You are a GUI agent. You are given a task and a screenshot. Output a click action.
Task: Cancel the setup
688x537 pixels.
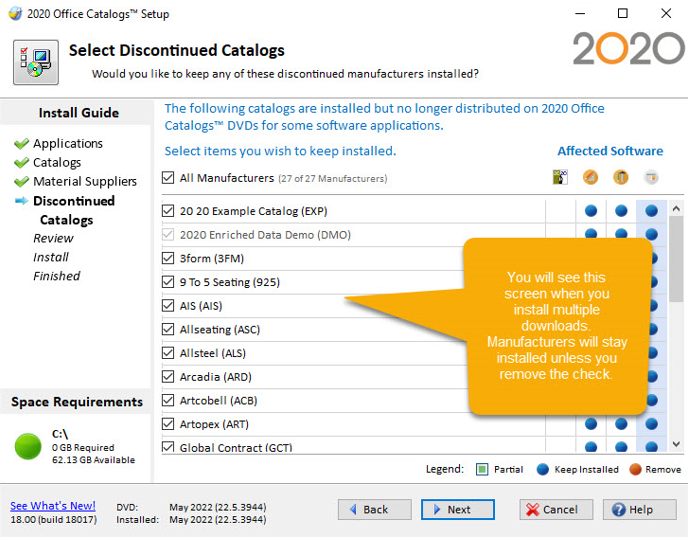[x=556, y=509]
